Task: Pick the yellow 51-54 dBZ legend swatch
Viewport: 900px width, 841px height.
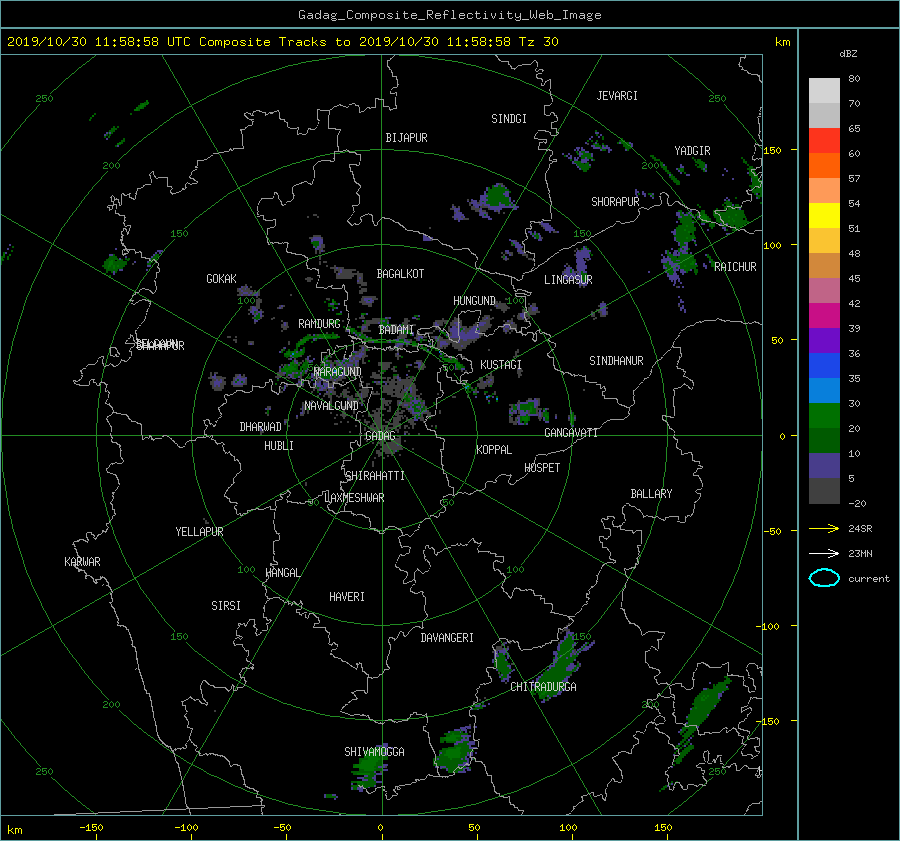Action: (x=824, y=216)
